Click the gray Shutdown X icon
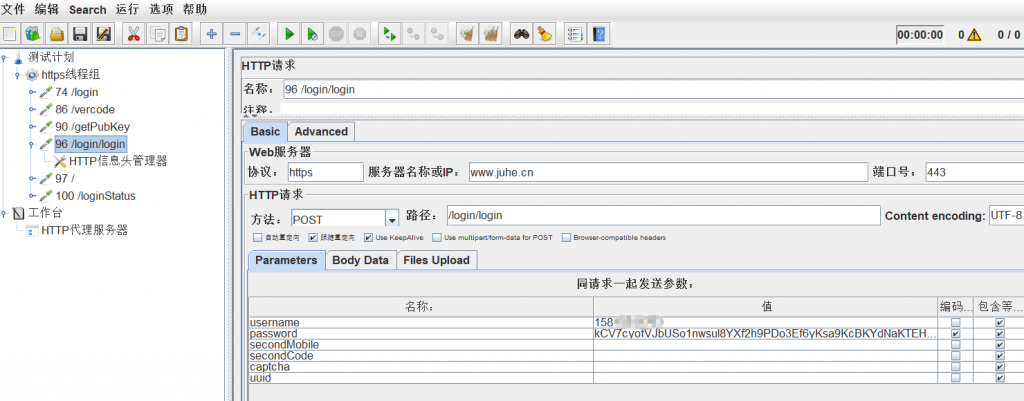 click(x=359, y=33)
